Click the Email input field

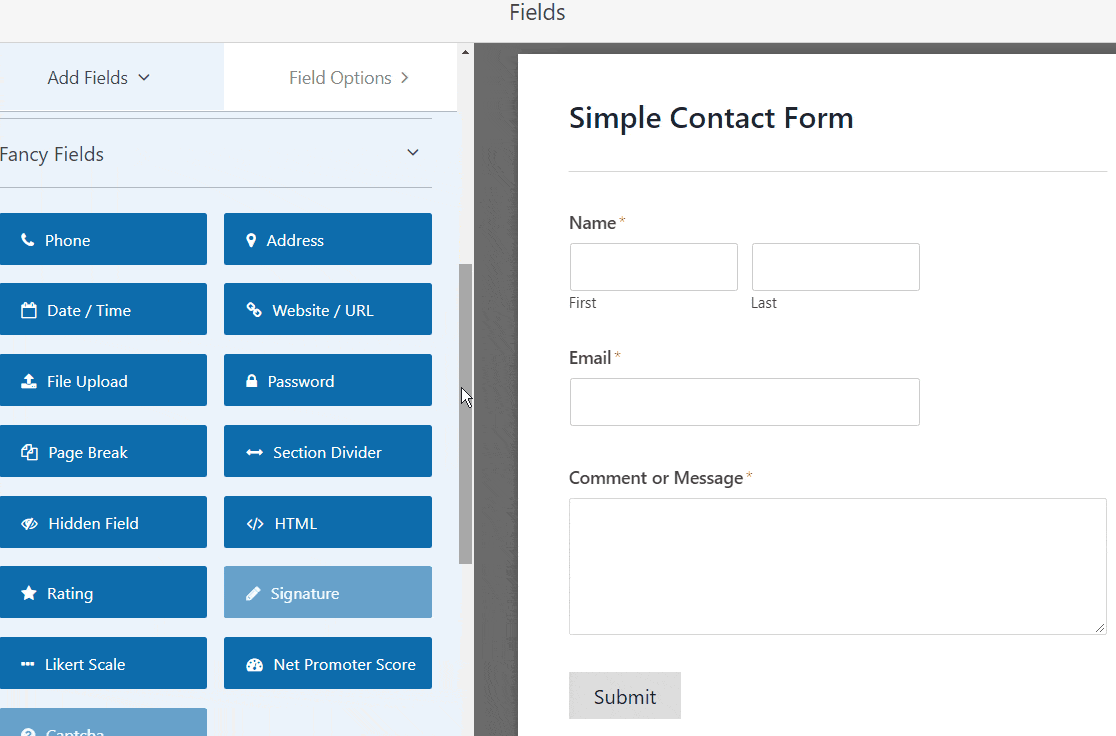click(x=744, y=402)
